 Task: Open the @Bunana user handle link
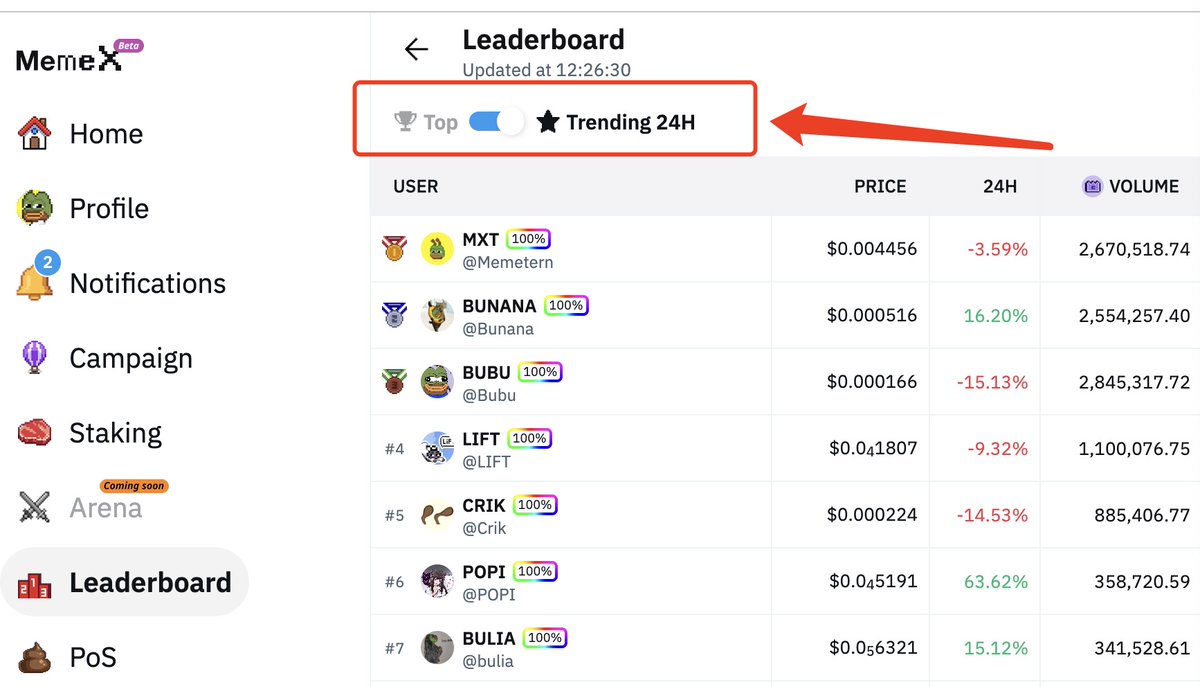tap(498, 329)
